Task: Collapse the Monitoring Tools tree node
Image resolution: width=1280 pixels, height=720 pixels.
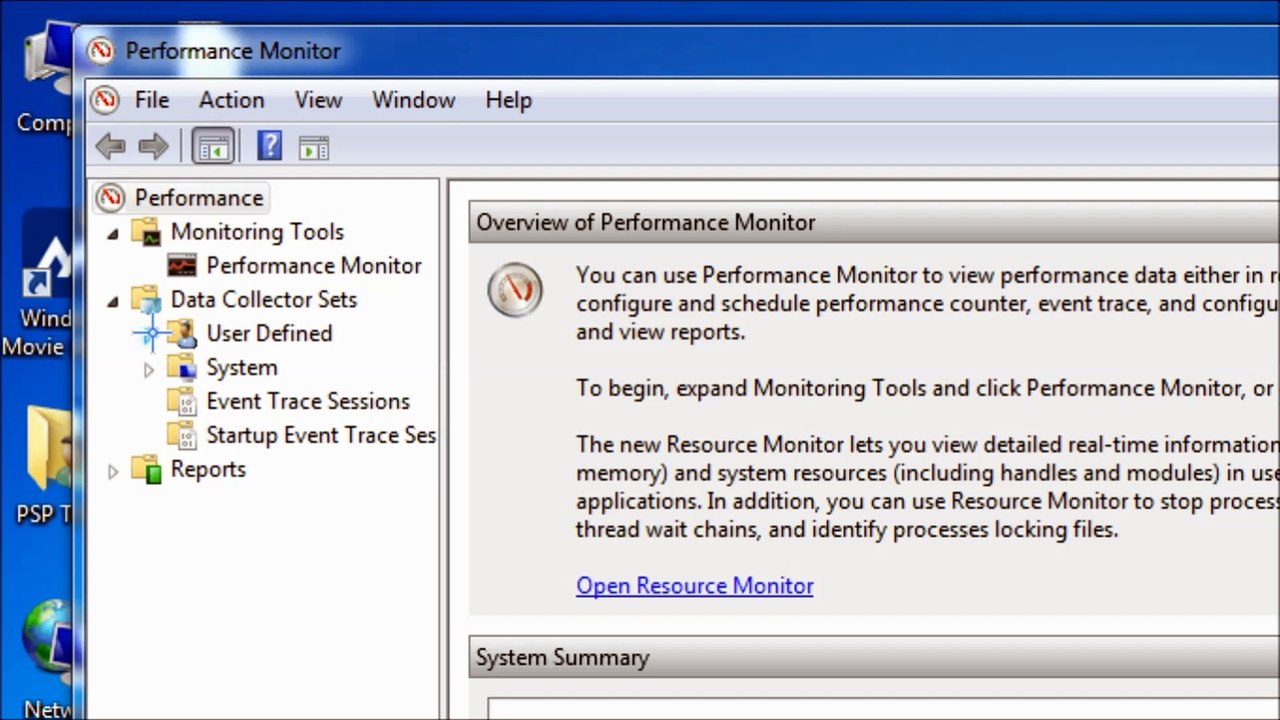Action: click(112, 234)
